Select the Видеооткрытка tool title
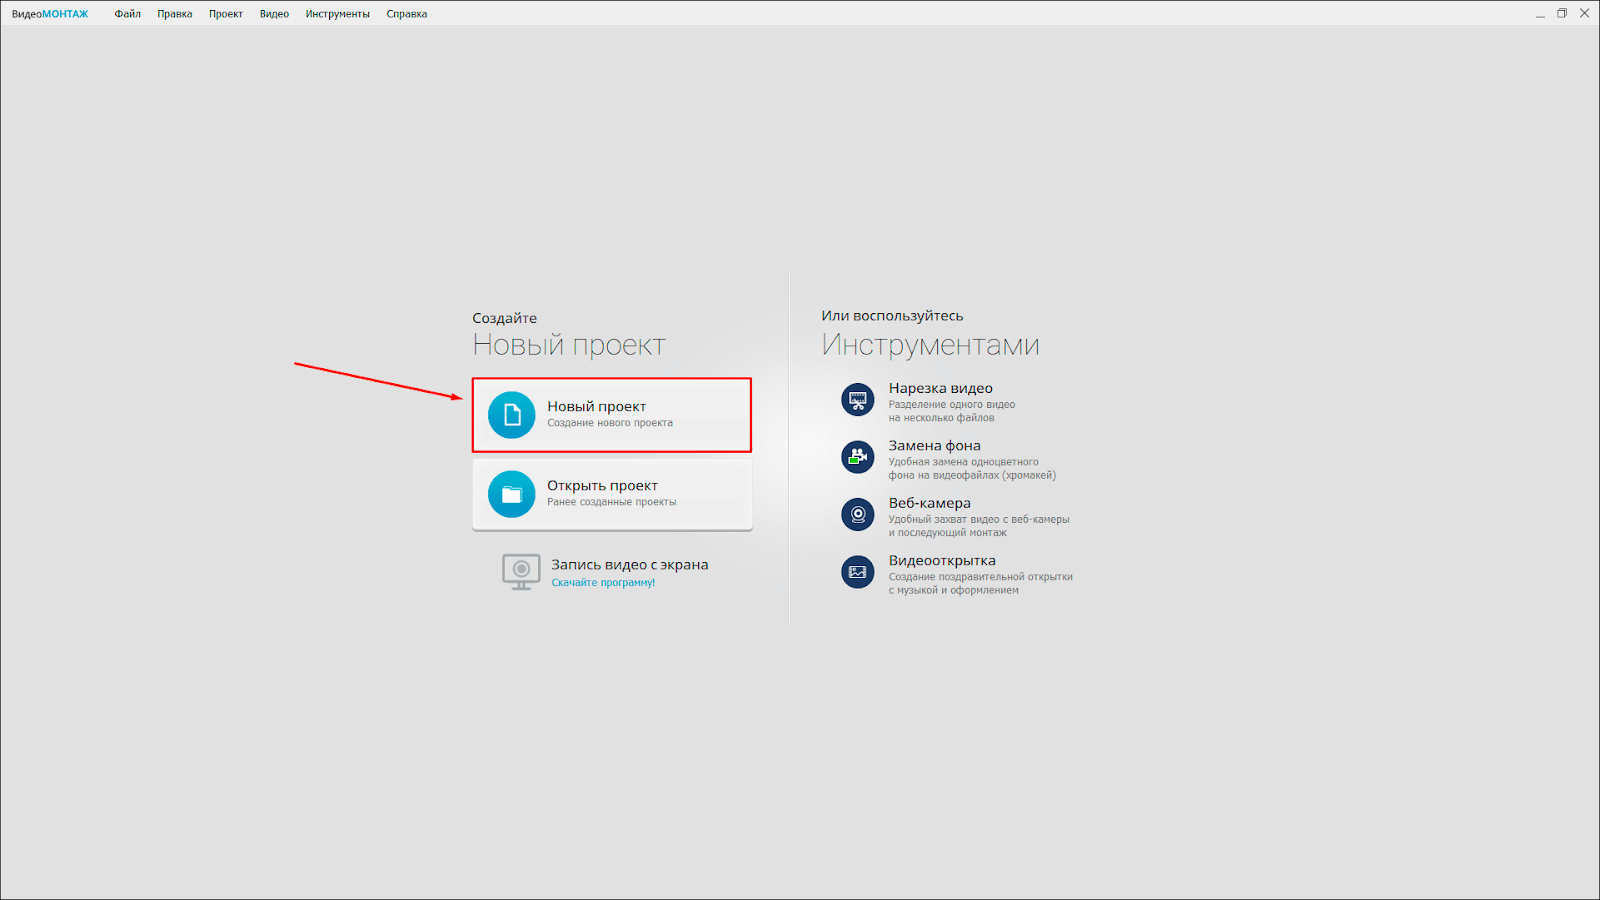 942,561
